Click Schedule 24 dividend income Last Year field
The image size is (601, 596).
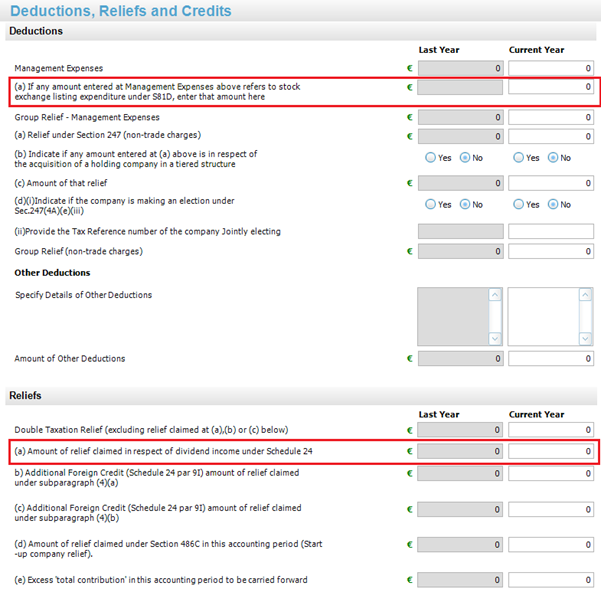[460, 451]
